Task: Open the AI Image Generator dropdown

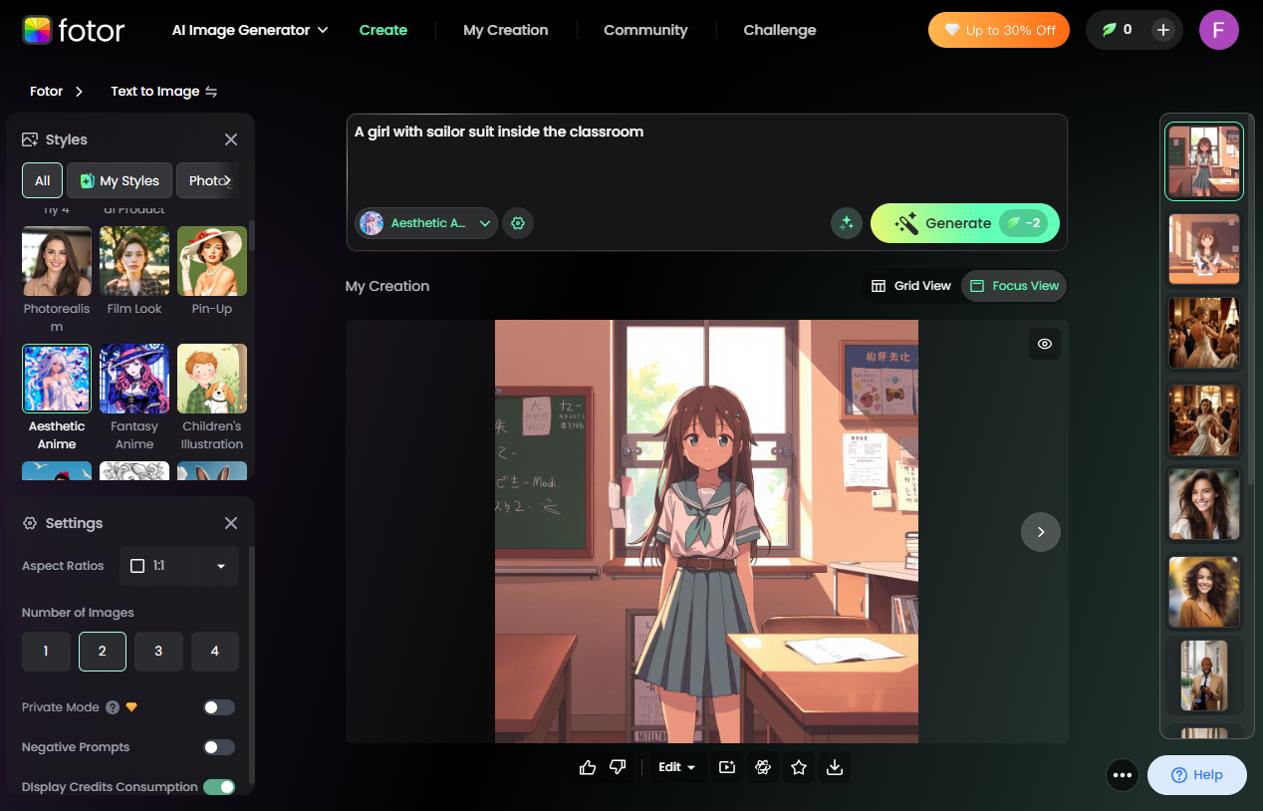Action: coord(250,30)
